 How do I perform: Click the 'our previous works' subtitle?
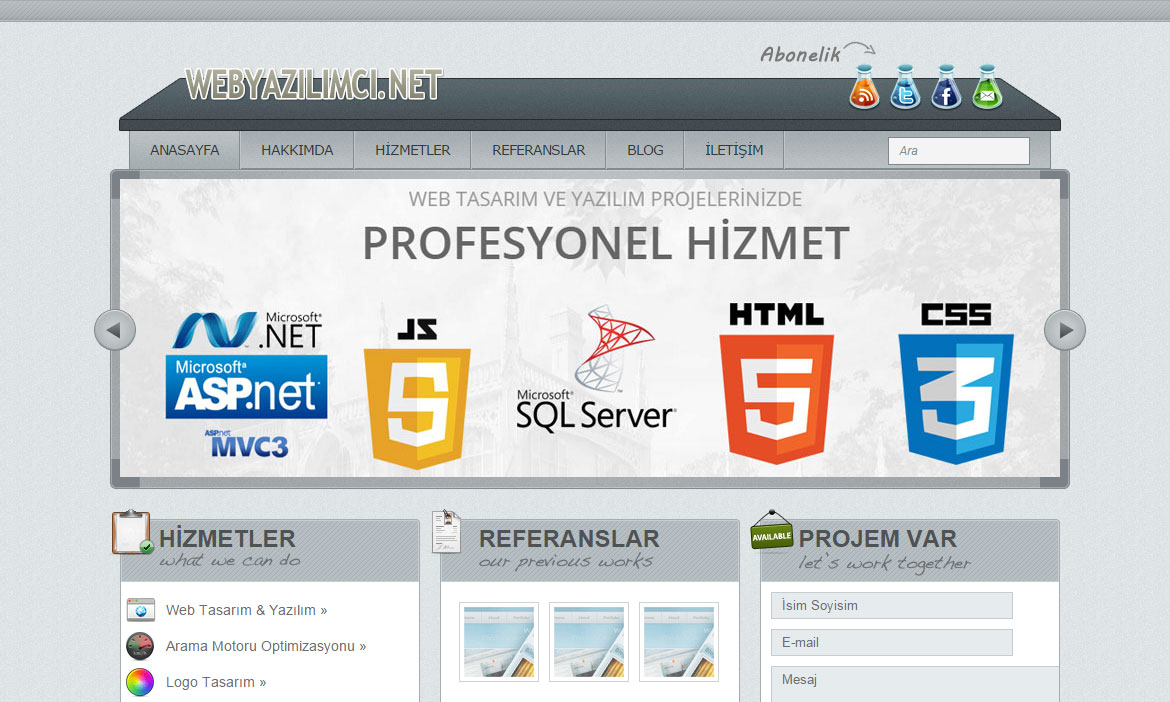566,562
